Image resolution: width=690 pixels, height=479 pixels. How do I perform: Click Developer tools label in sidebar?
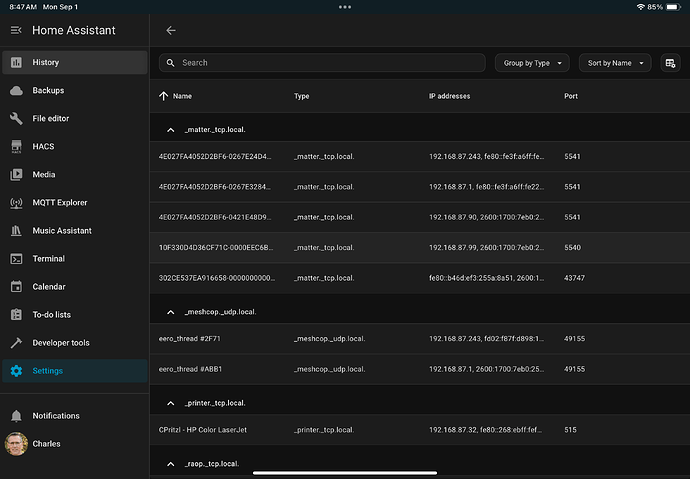pos(61,343)
